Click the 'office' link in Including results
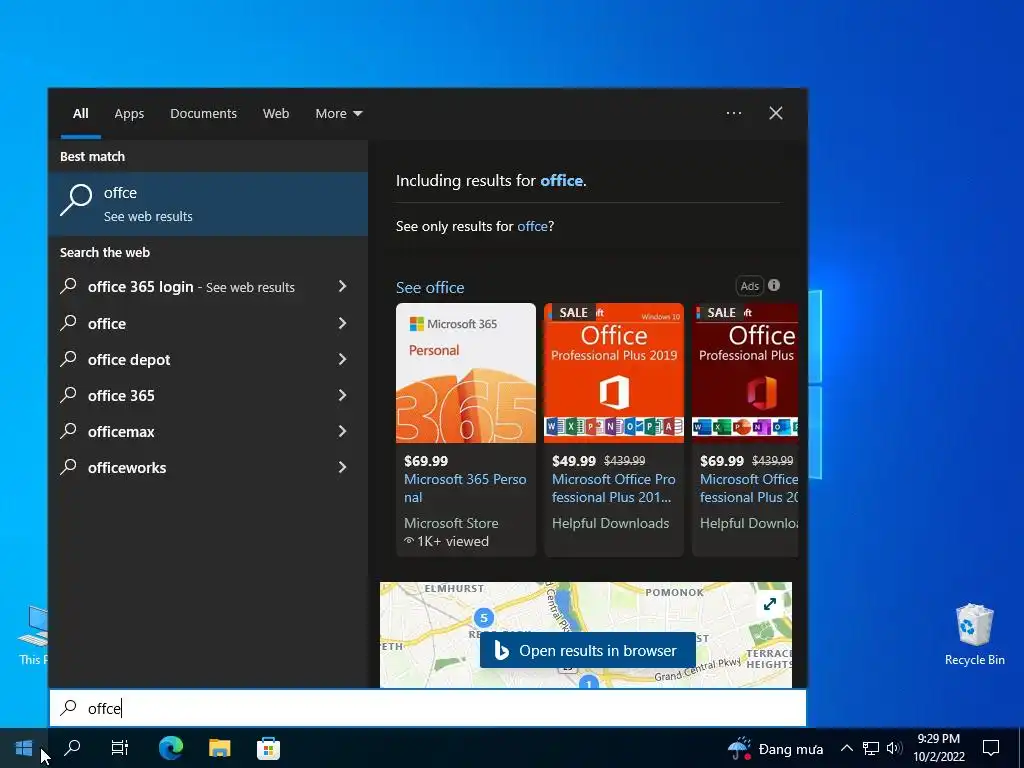The image size is (1024, 768). pyautogui.click(x=561, y=181)
